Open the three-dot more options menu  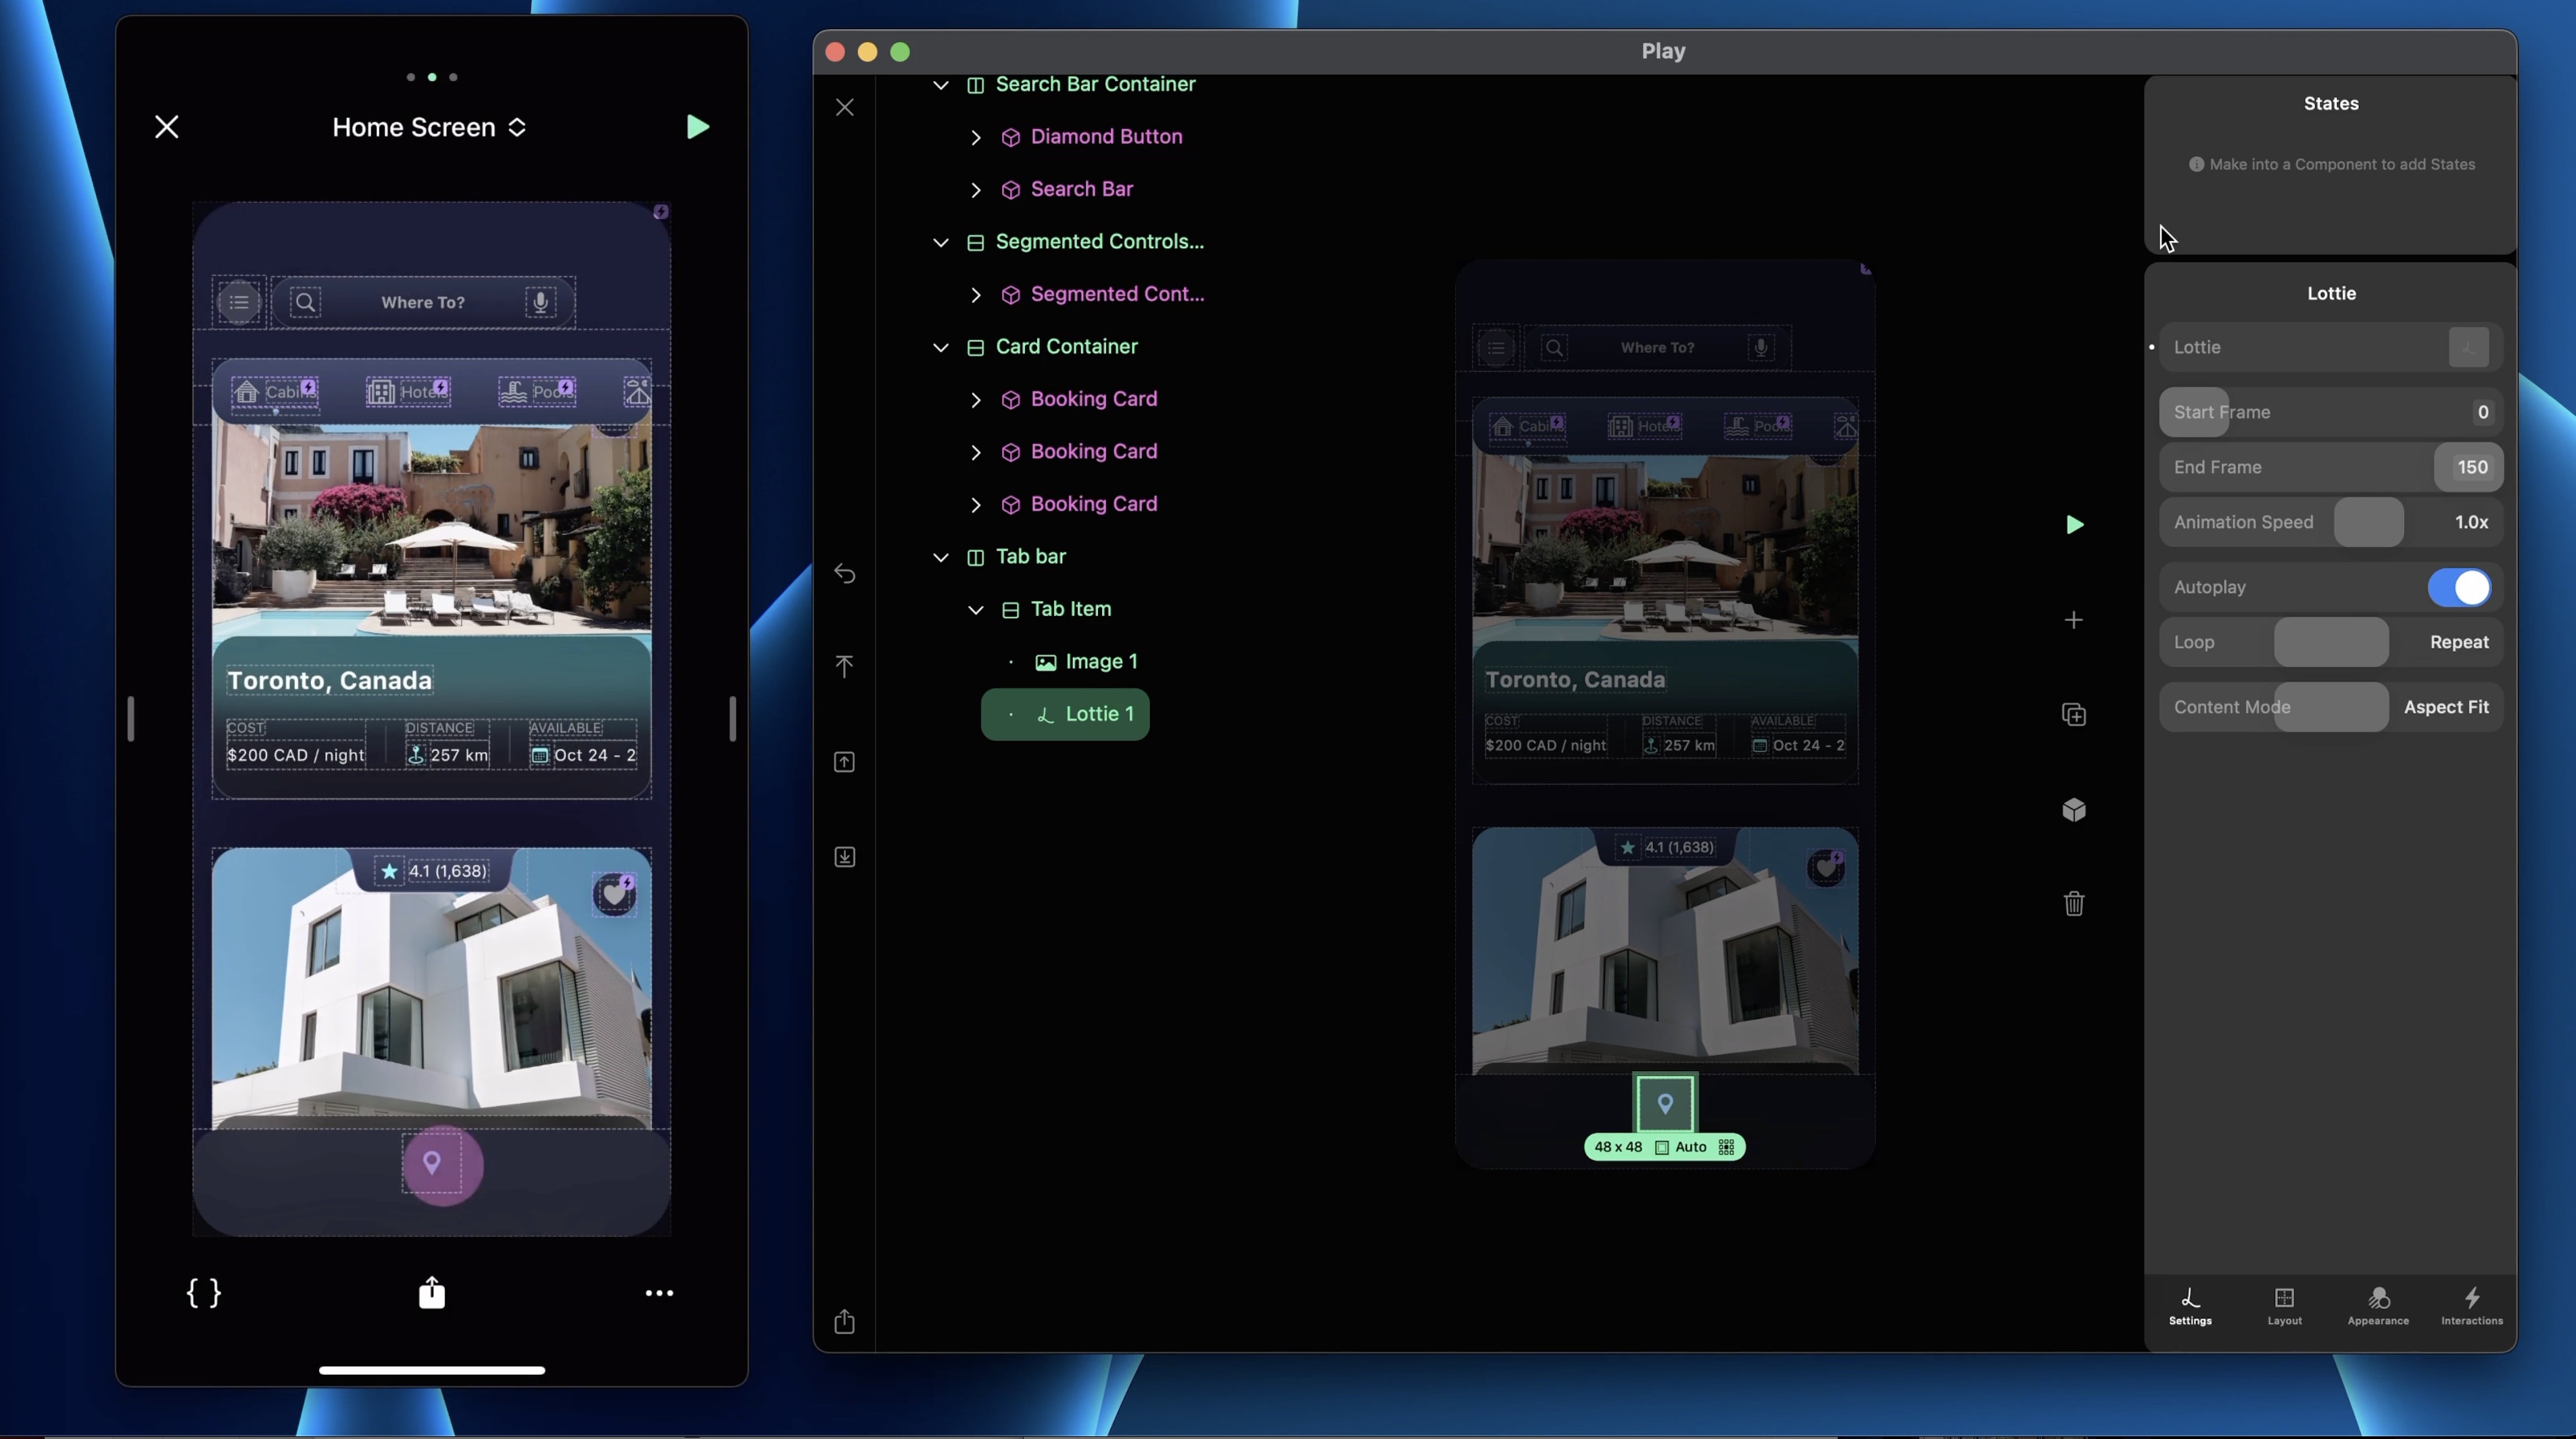659,1293
